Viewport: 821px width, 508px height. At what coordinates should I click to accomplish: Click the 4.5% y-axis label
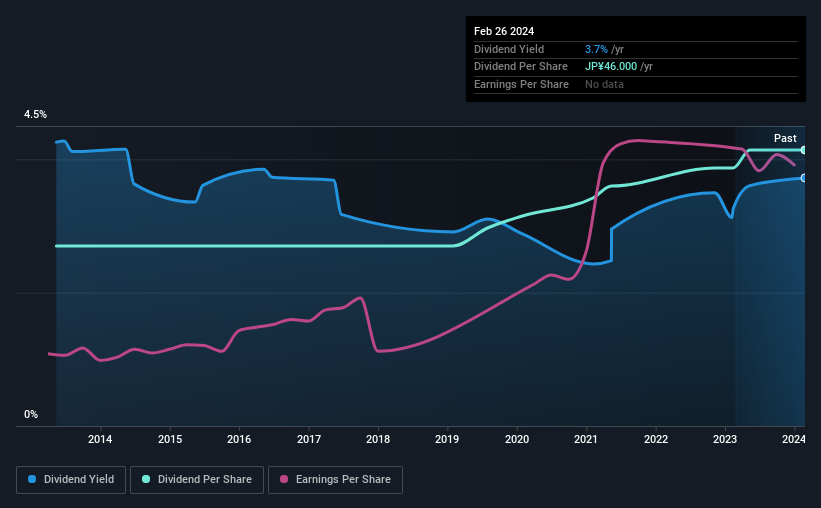35,114
